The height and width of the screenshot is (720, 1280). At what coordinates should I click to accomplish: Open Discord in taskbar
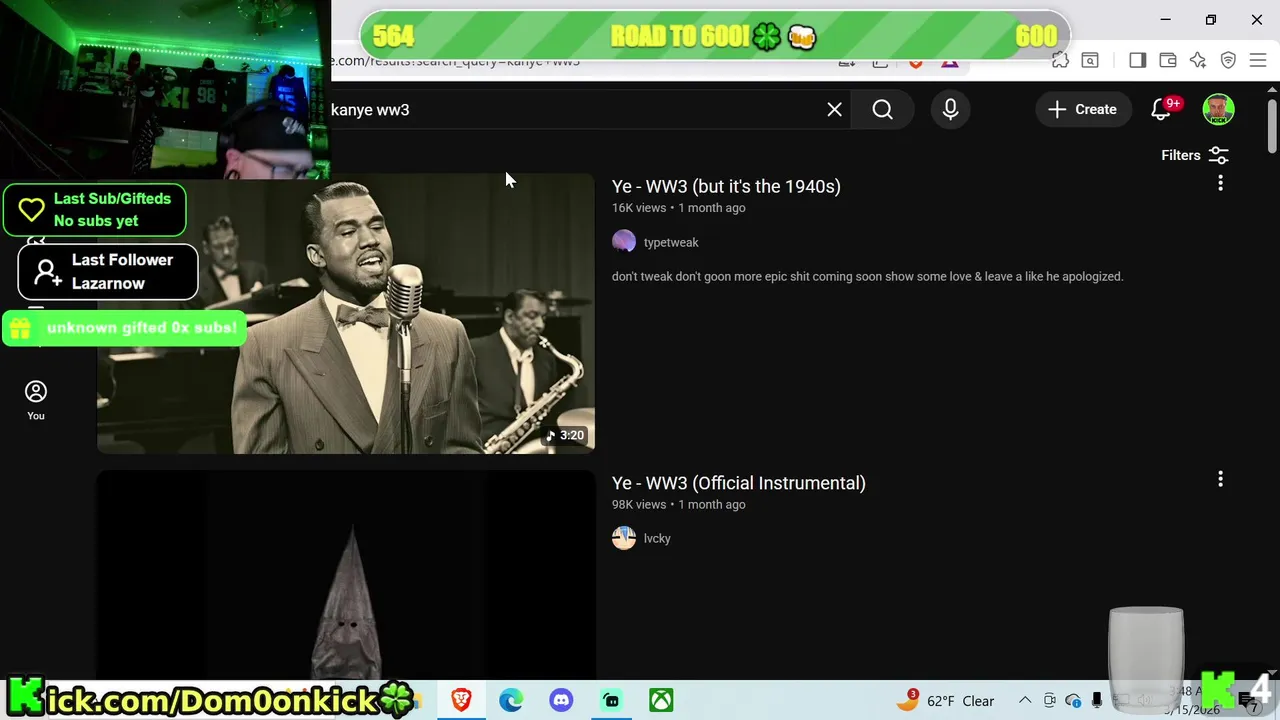tap(561, 700)
